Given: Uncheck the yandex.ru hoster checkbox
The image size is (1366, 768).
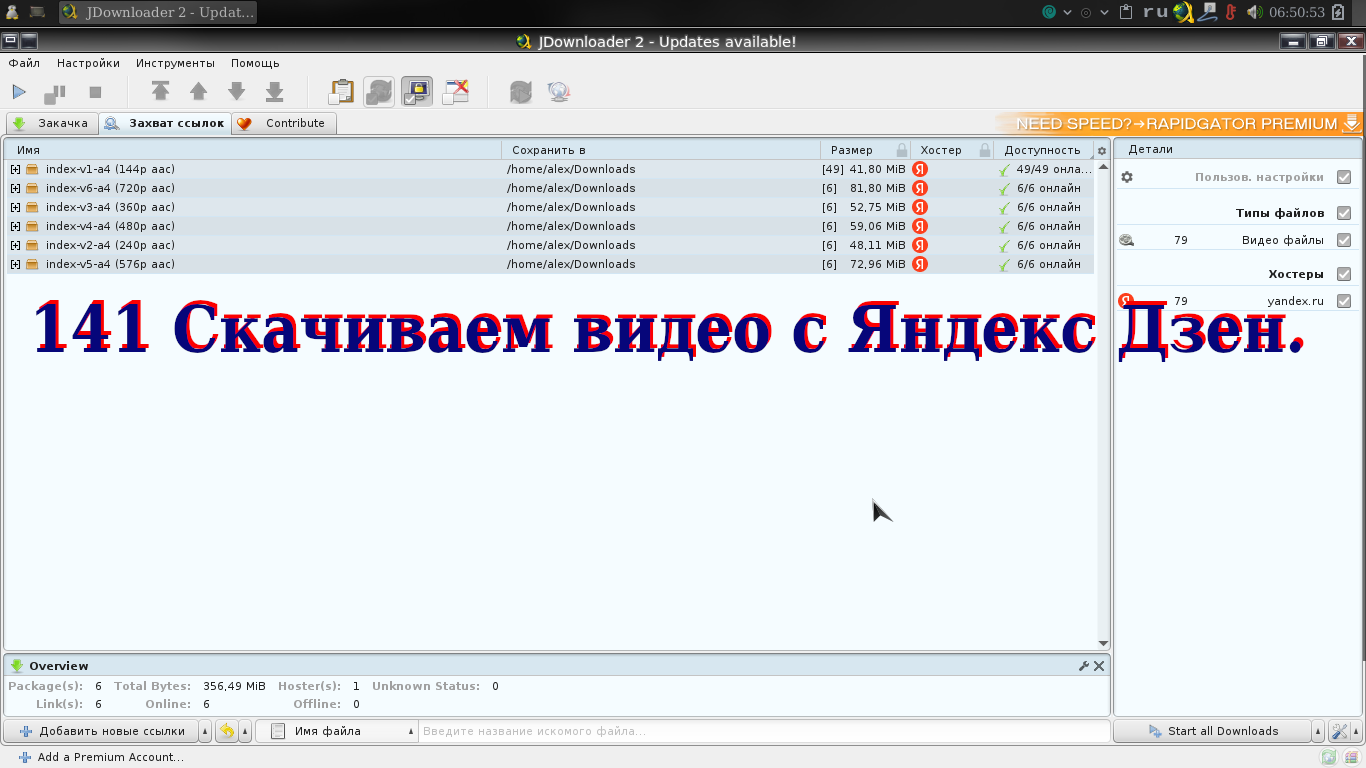Looking at the screenshot, I should 1344,301.
